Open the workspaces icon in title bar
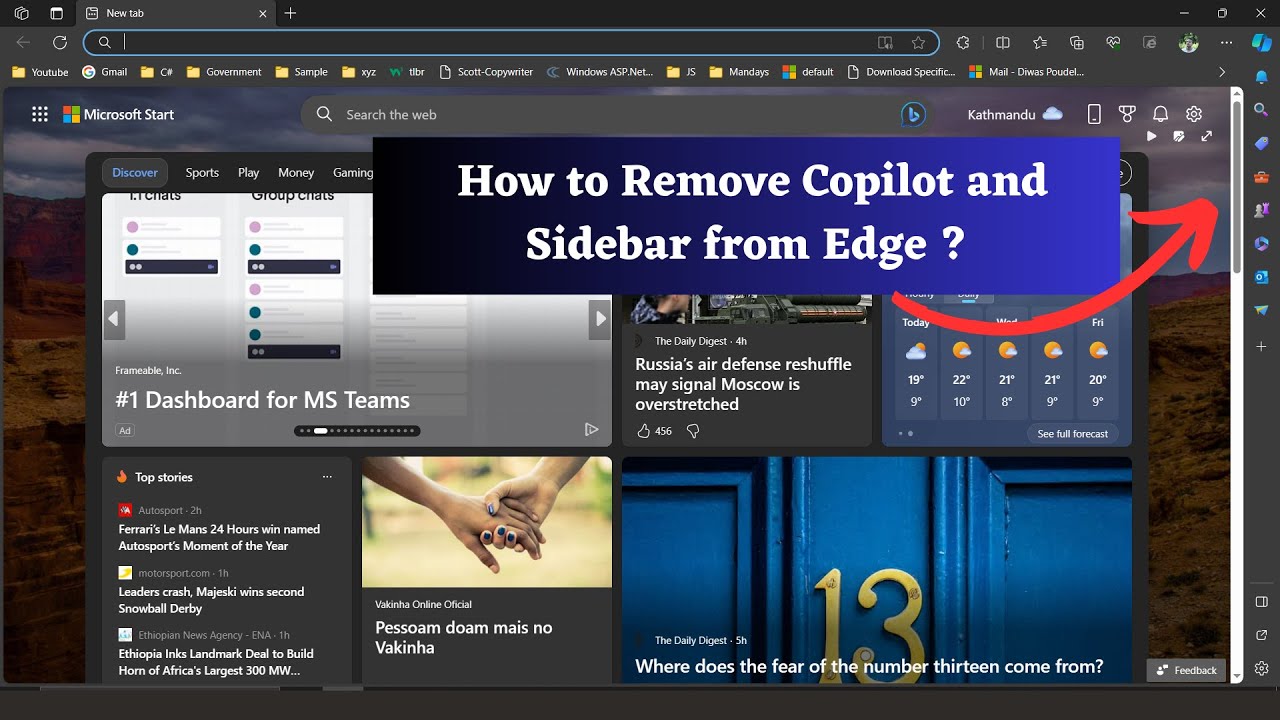 tap(21, 13)
